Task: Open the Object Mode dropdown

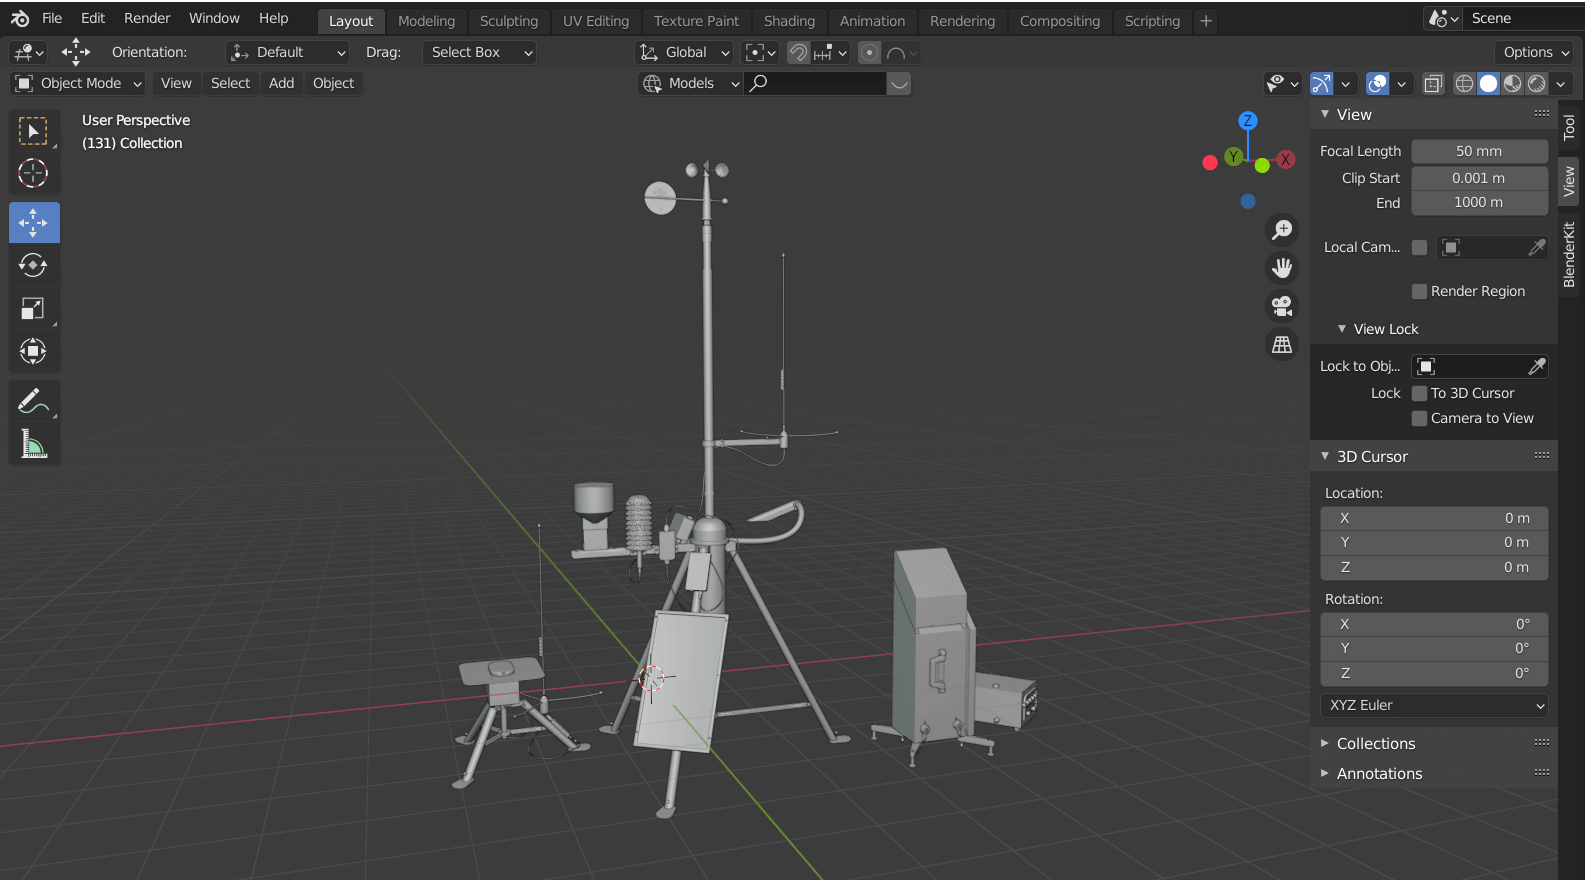Action: click(78, 83)
